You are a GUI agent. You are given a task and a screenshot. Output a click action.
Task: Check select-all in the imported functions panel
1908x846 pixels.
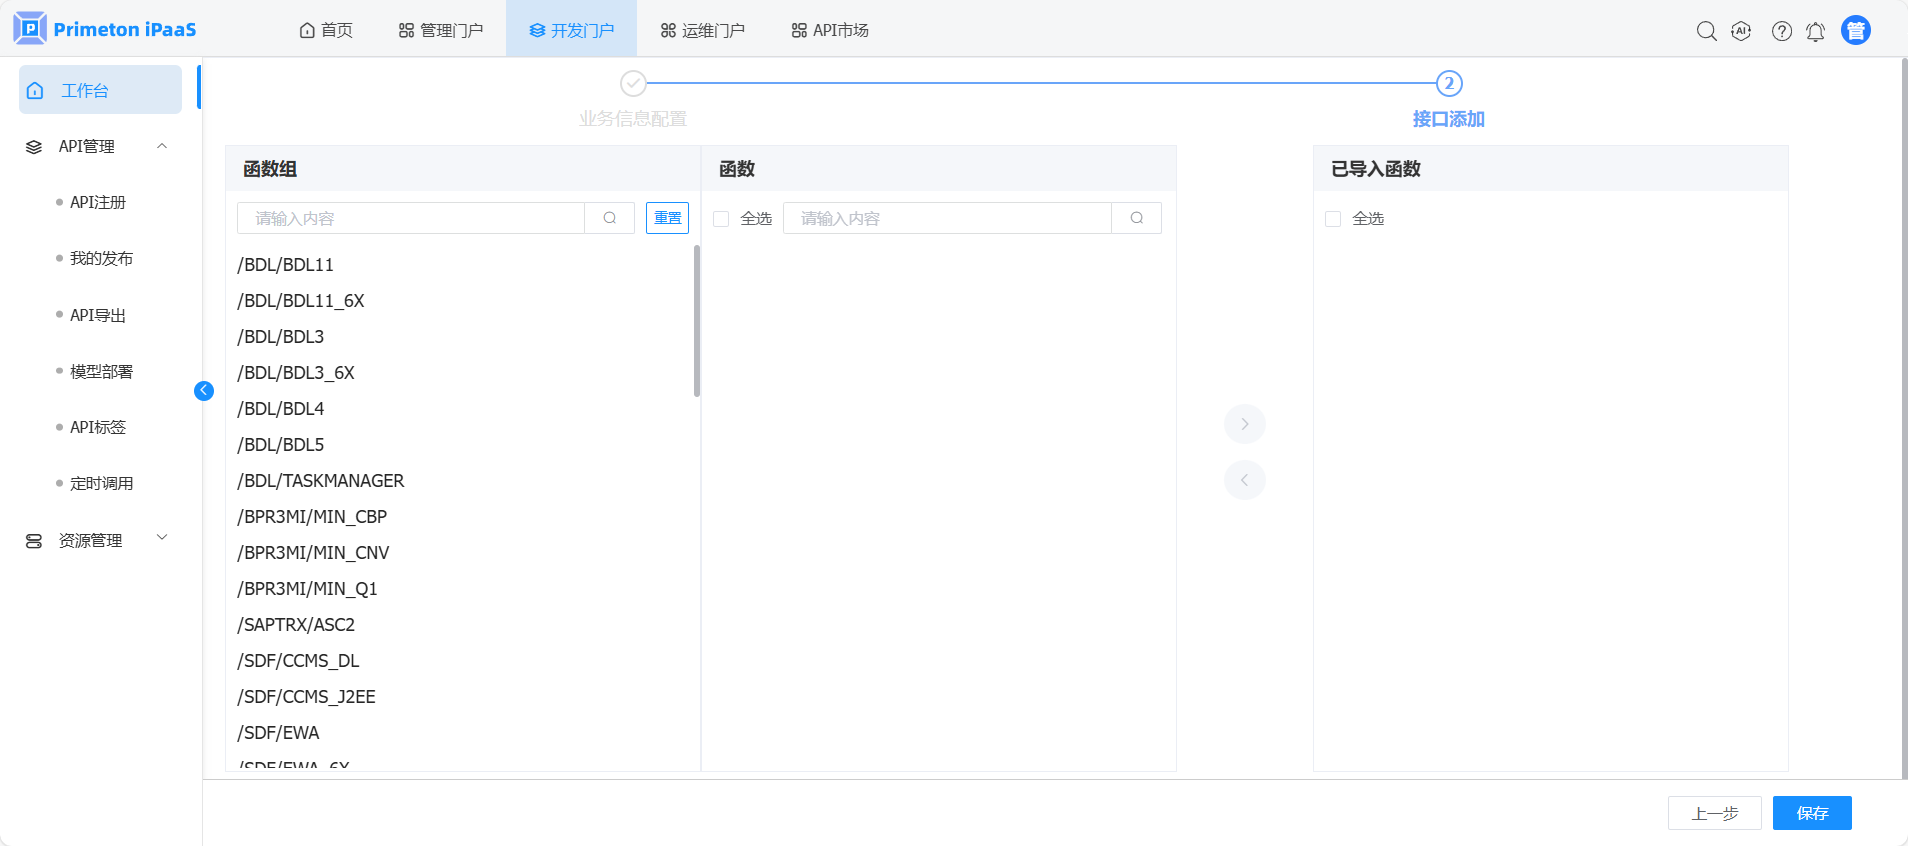(x=1333, y=219)
